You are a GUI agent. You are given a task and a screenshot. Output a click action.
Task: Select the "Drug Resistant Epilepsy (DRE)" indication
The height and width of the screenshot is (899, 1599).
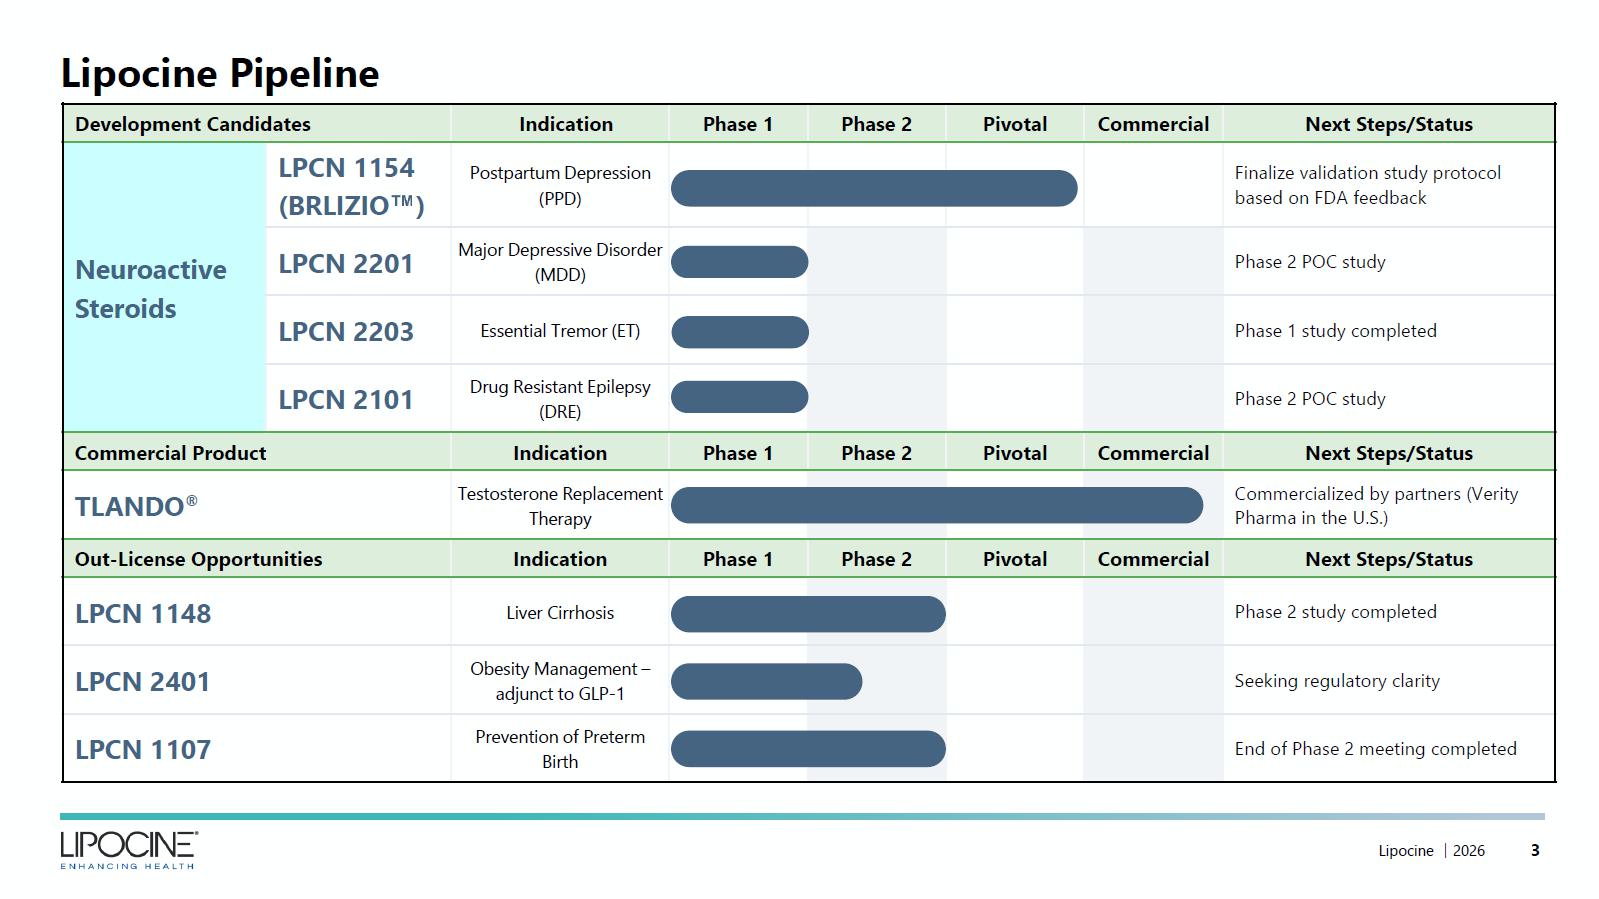coord(560,399)
